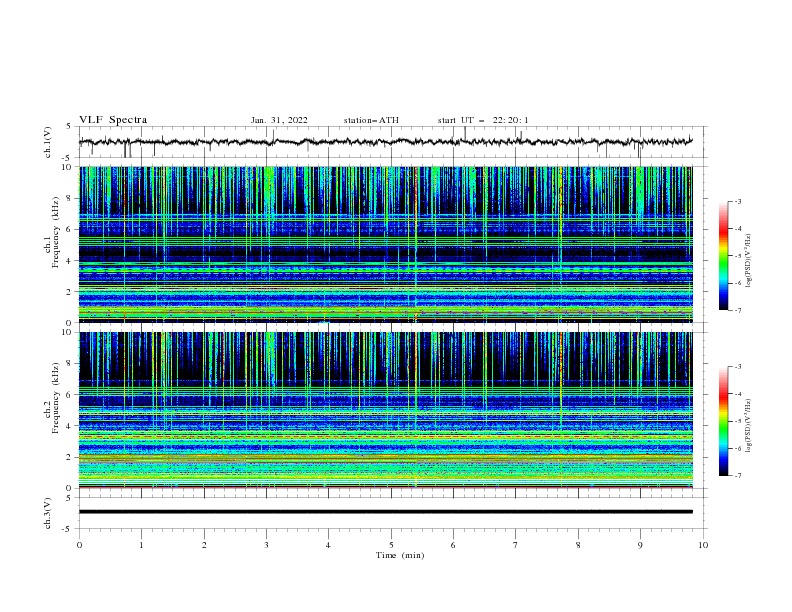Viewport: 792px width, 612px height.
Task: Click the "6" tick on time axis
Action: 453,545
